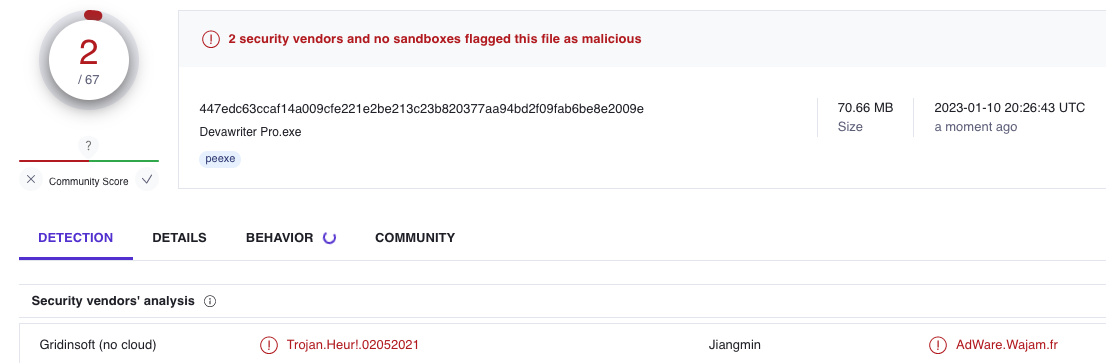This screenshot has height=363, width=1106.
Task: Click the Trojan.Heur!.02052021 detection label
Action: [x=353, y=345]
